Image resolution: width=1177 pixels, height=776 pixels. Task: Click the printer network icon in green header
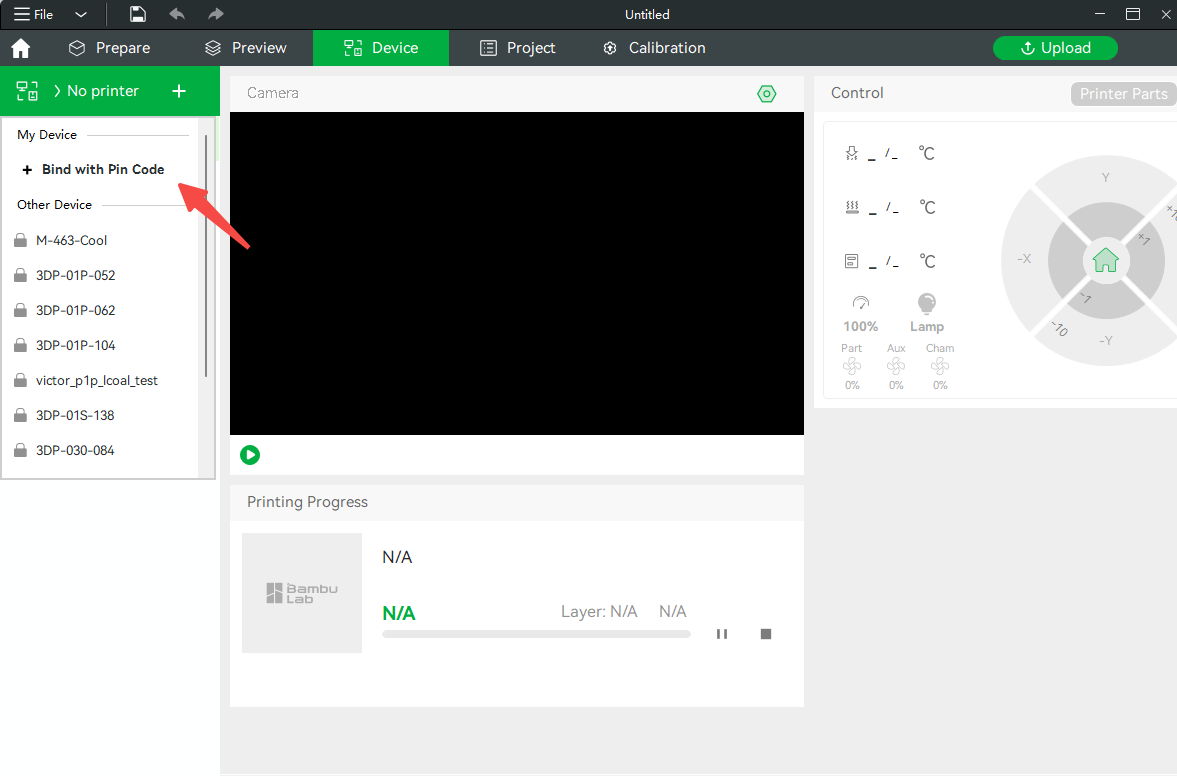click(x=27, y=91)
